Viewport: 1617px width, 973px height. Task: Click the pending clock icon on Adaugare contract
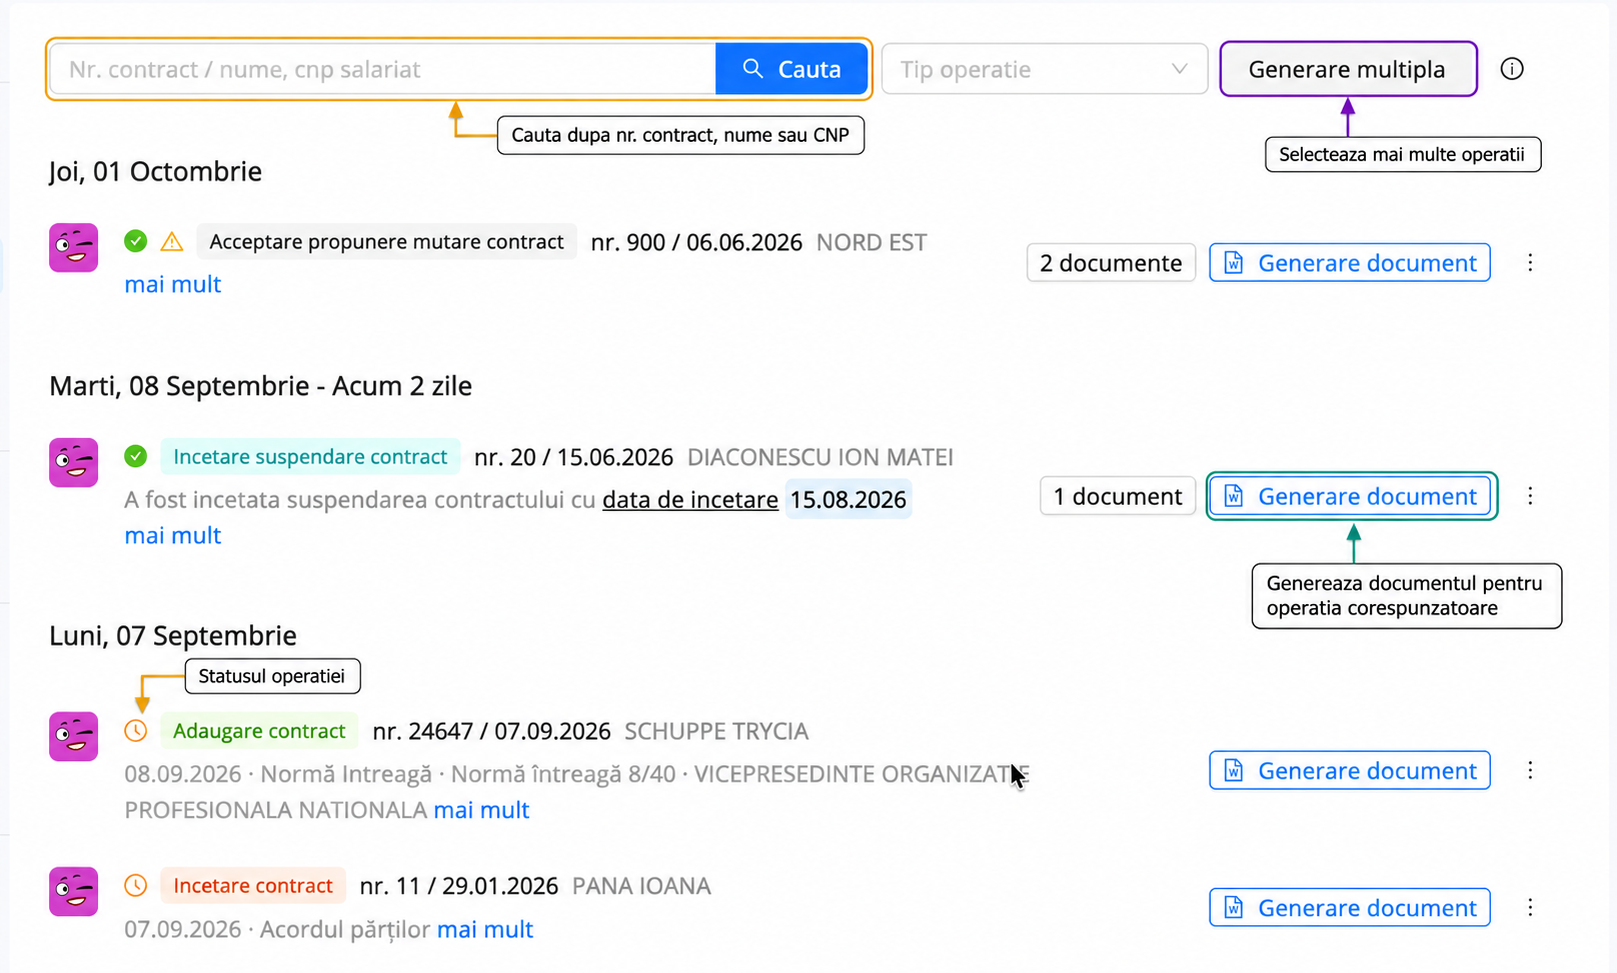click(136, 731)
